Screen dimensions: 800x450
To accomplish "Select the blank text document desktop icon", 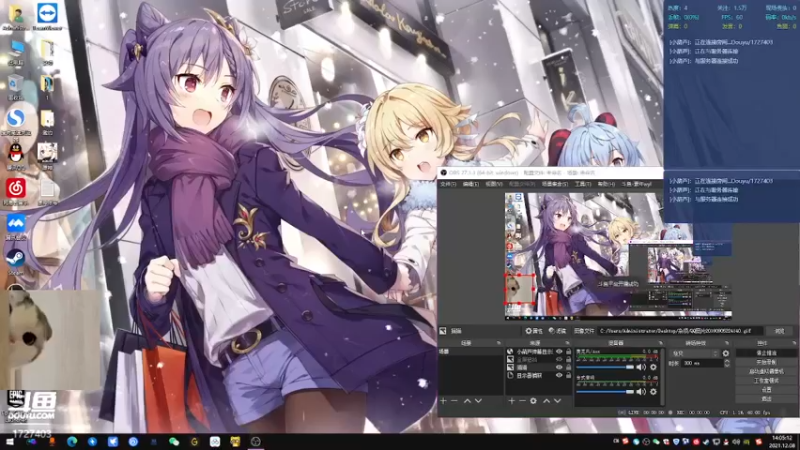I will point(47,190).
